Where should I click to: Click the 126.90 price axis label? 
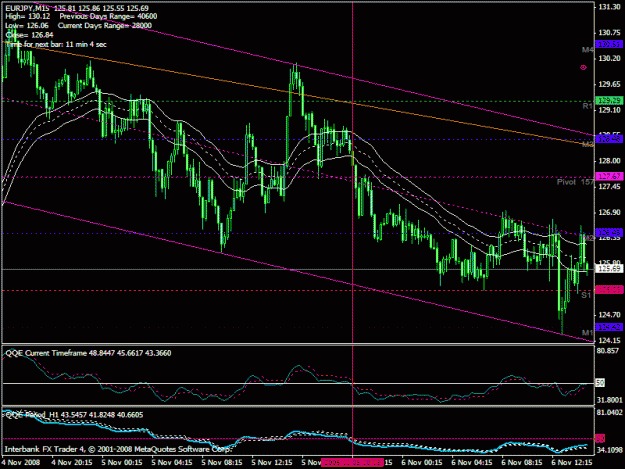point(610,212)
